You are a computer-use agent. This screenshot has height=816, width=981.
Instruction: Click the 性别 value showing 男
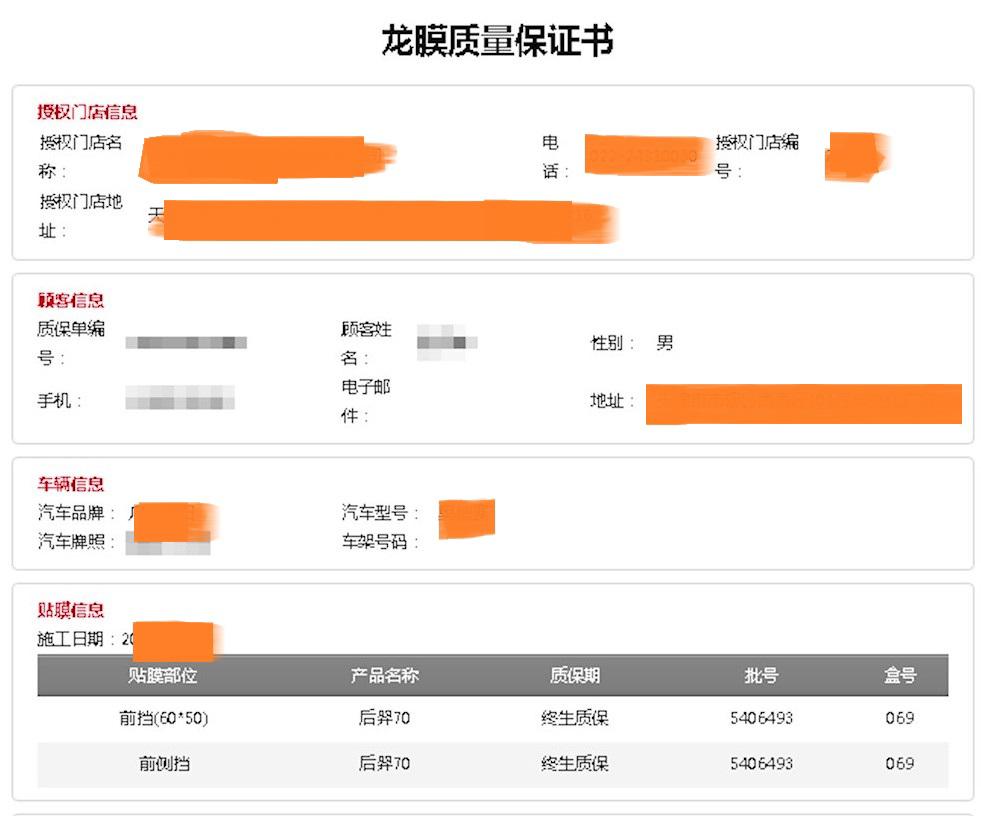coord(666,342)
